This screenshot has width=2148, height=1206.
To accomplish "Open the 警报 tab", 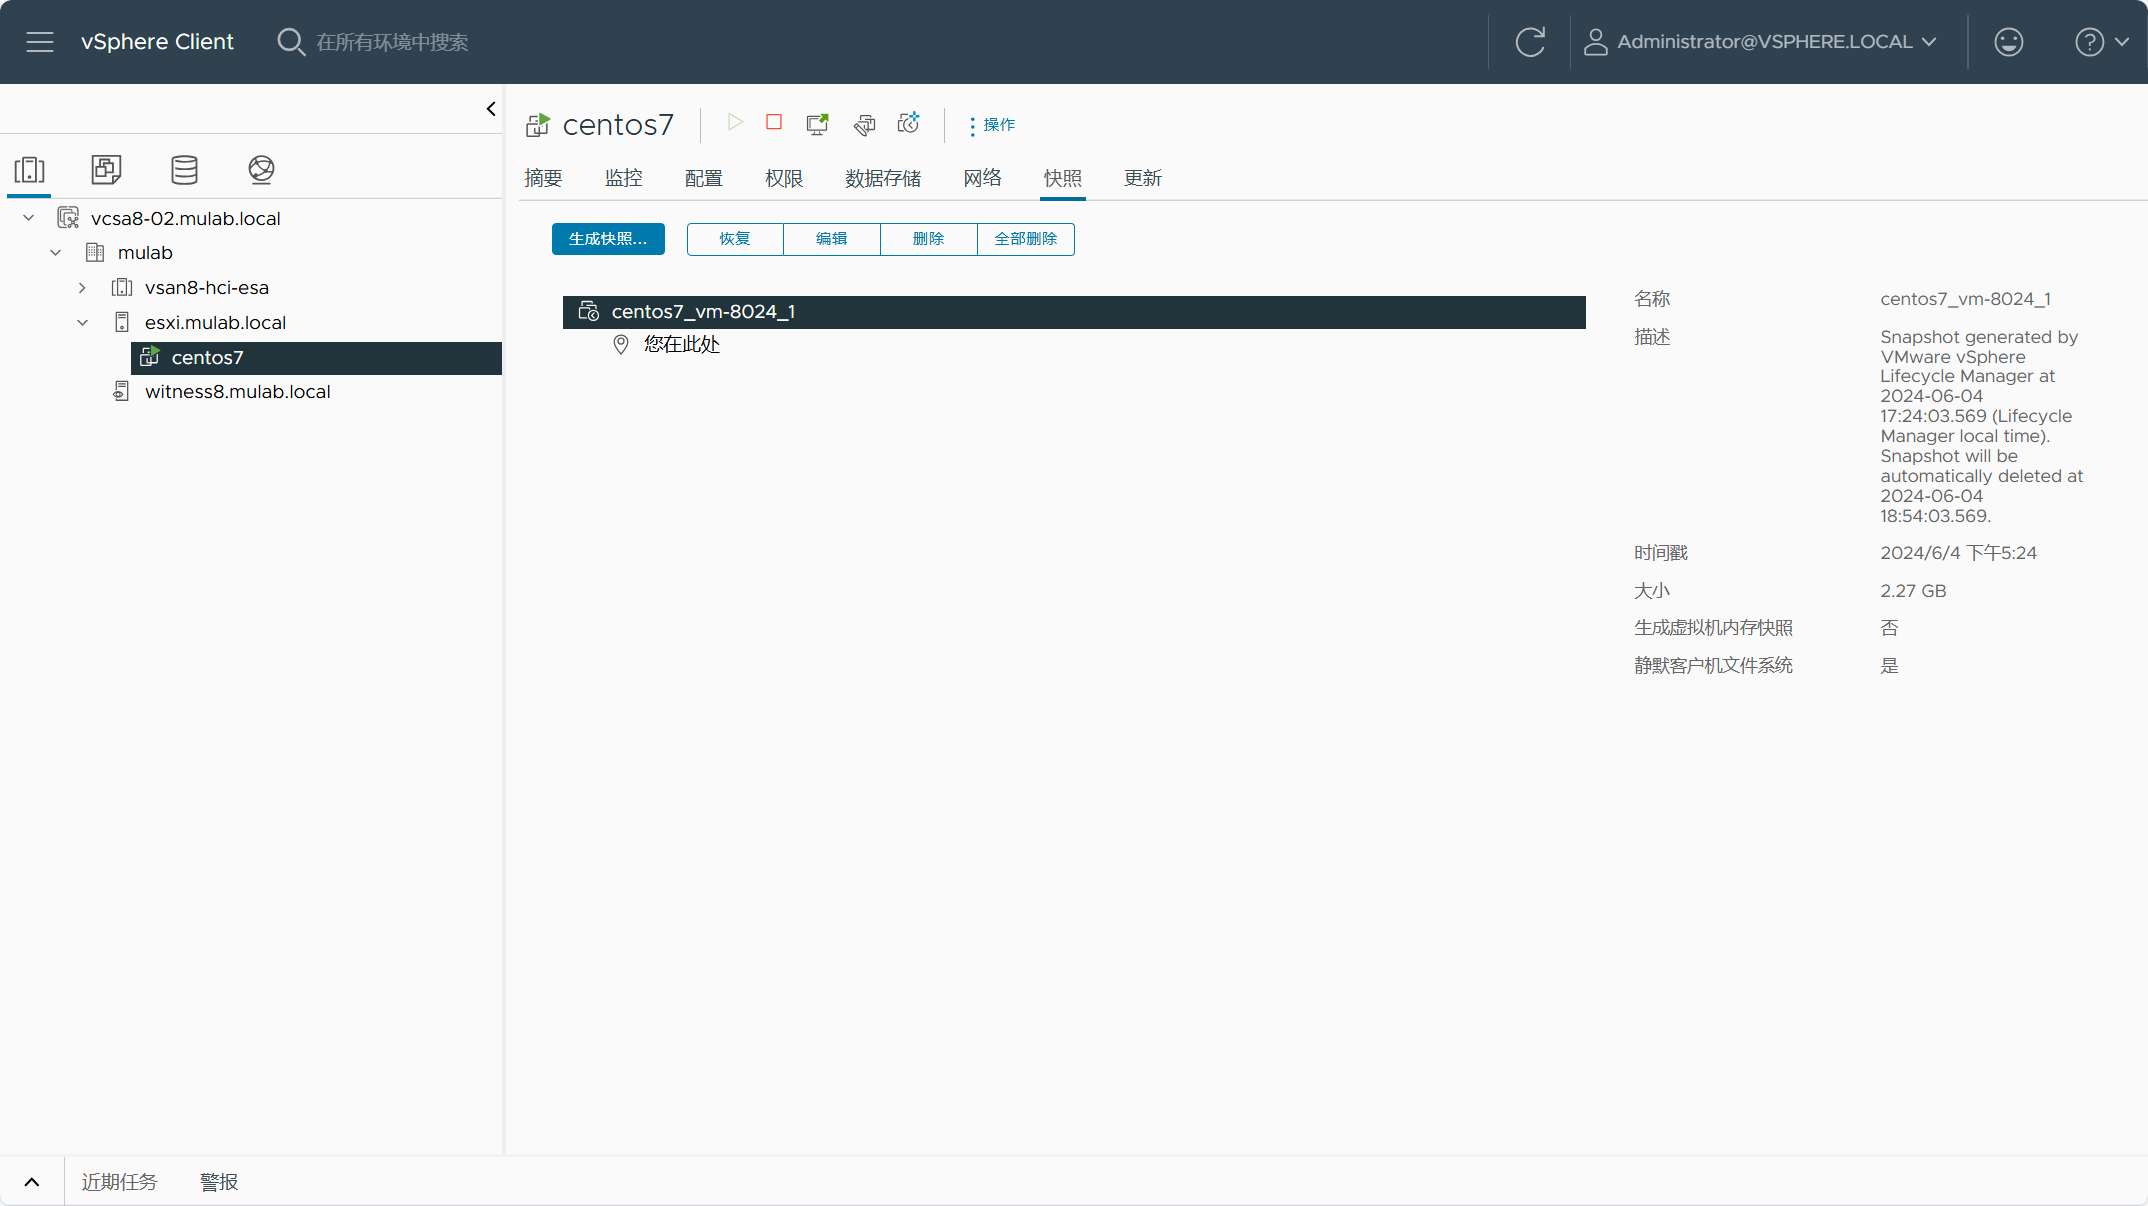I will [219, 1182].
